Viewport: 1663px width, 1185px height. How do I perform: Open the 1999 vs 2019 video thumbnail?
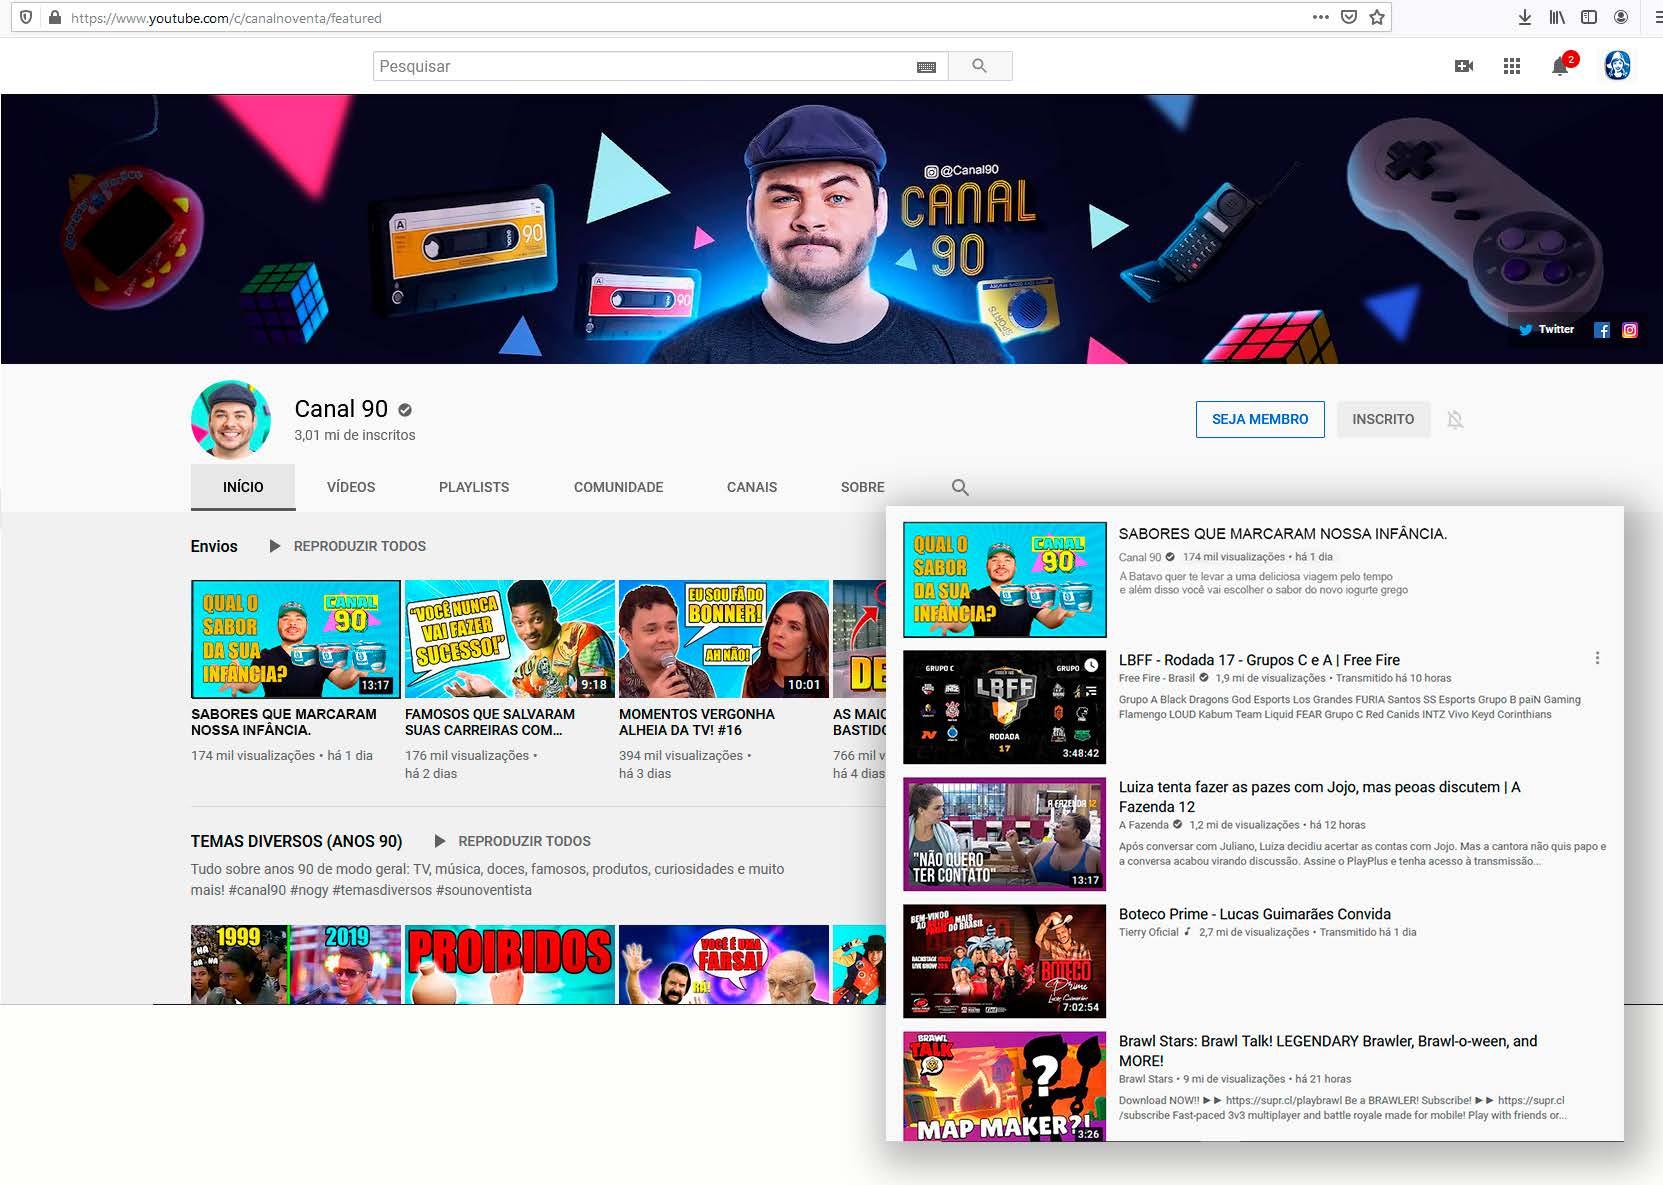click(x=296, y=964)
